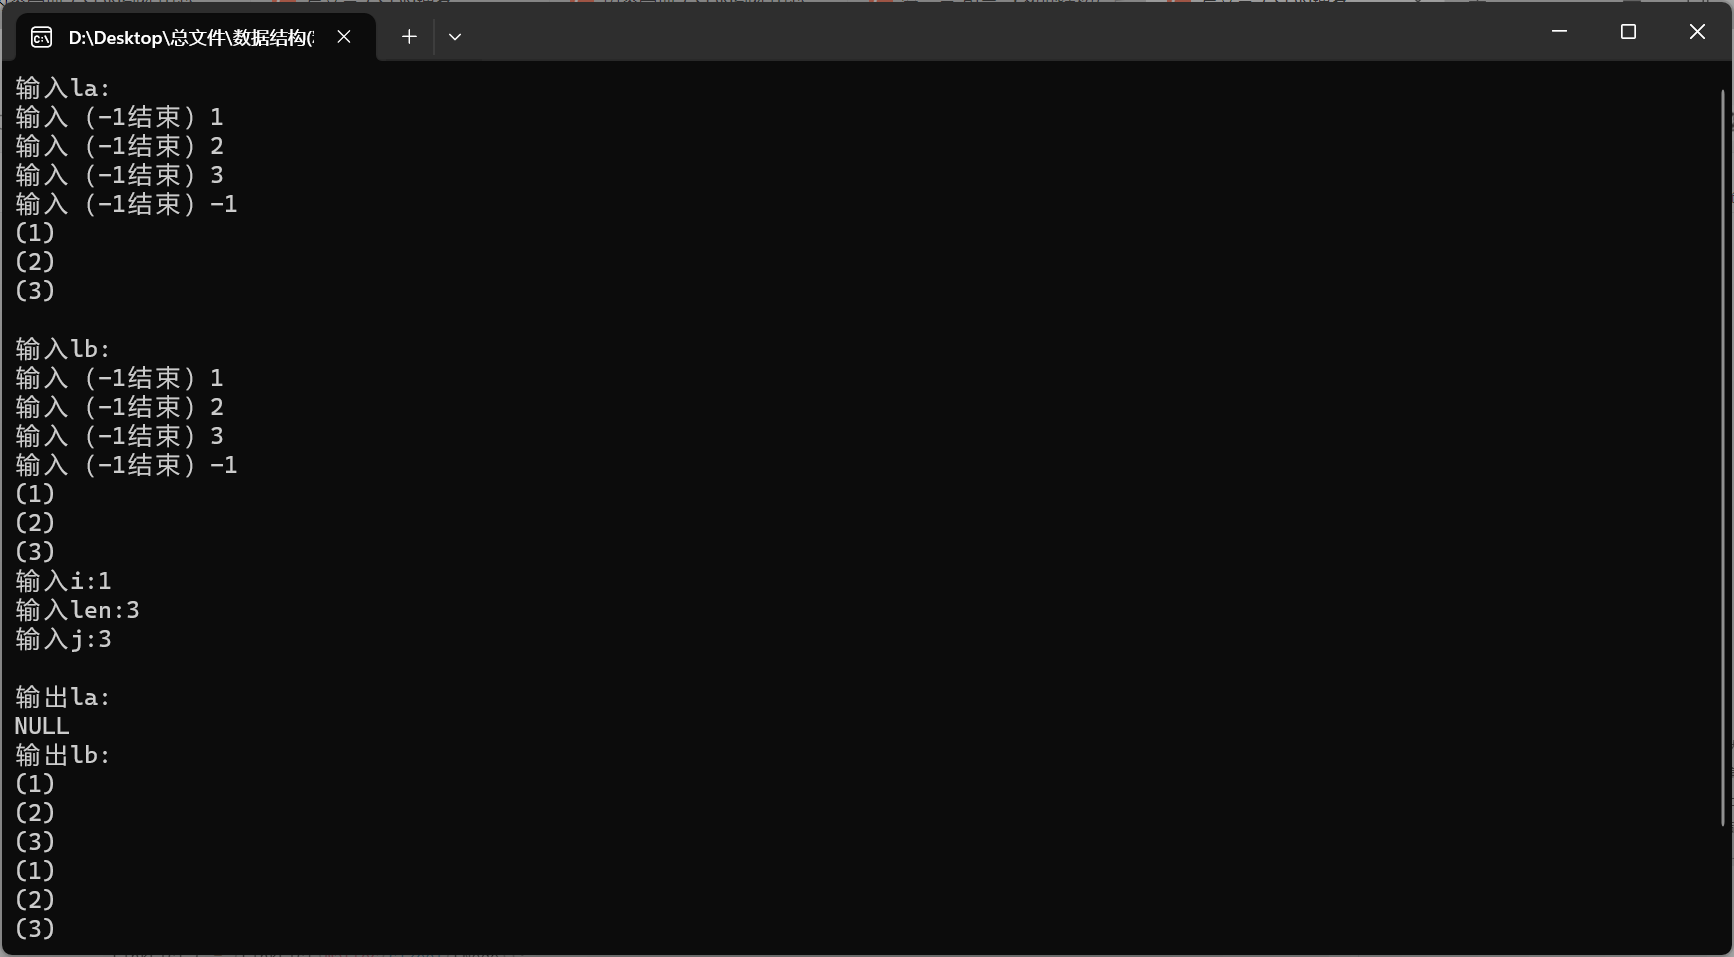Click the terminal icon in the tab

click(42, 38)
